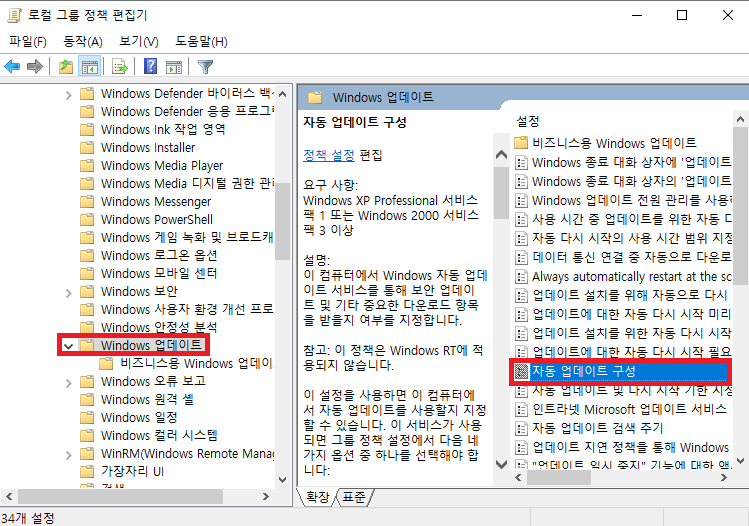Viewport: 749px width, 526px height.
Task: Select 업데이트 지연 정책을 통해 Windows setting
Action: pos(631,447)
